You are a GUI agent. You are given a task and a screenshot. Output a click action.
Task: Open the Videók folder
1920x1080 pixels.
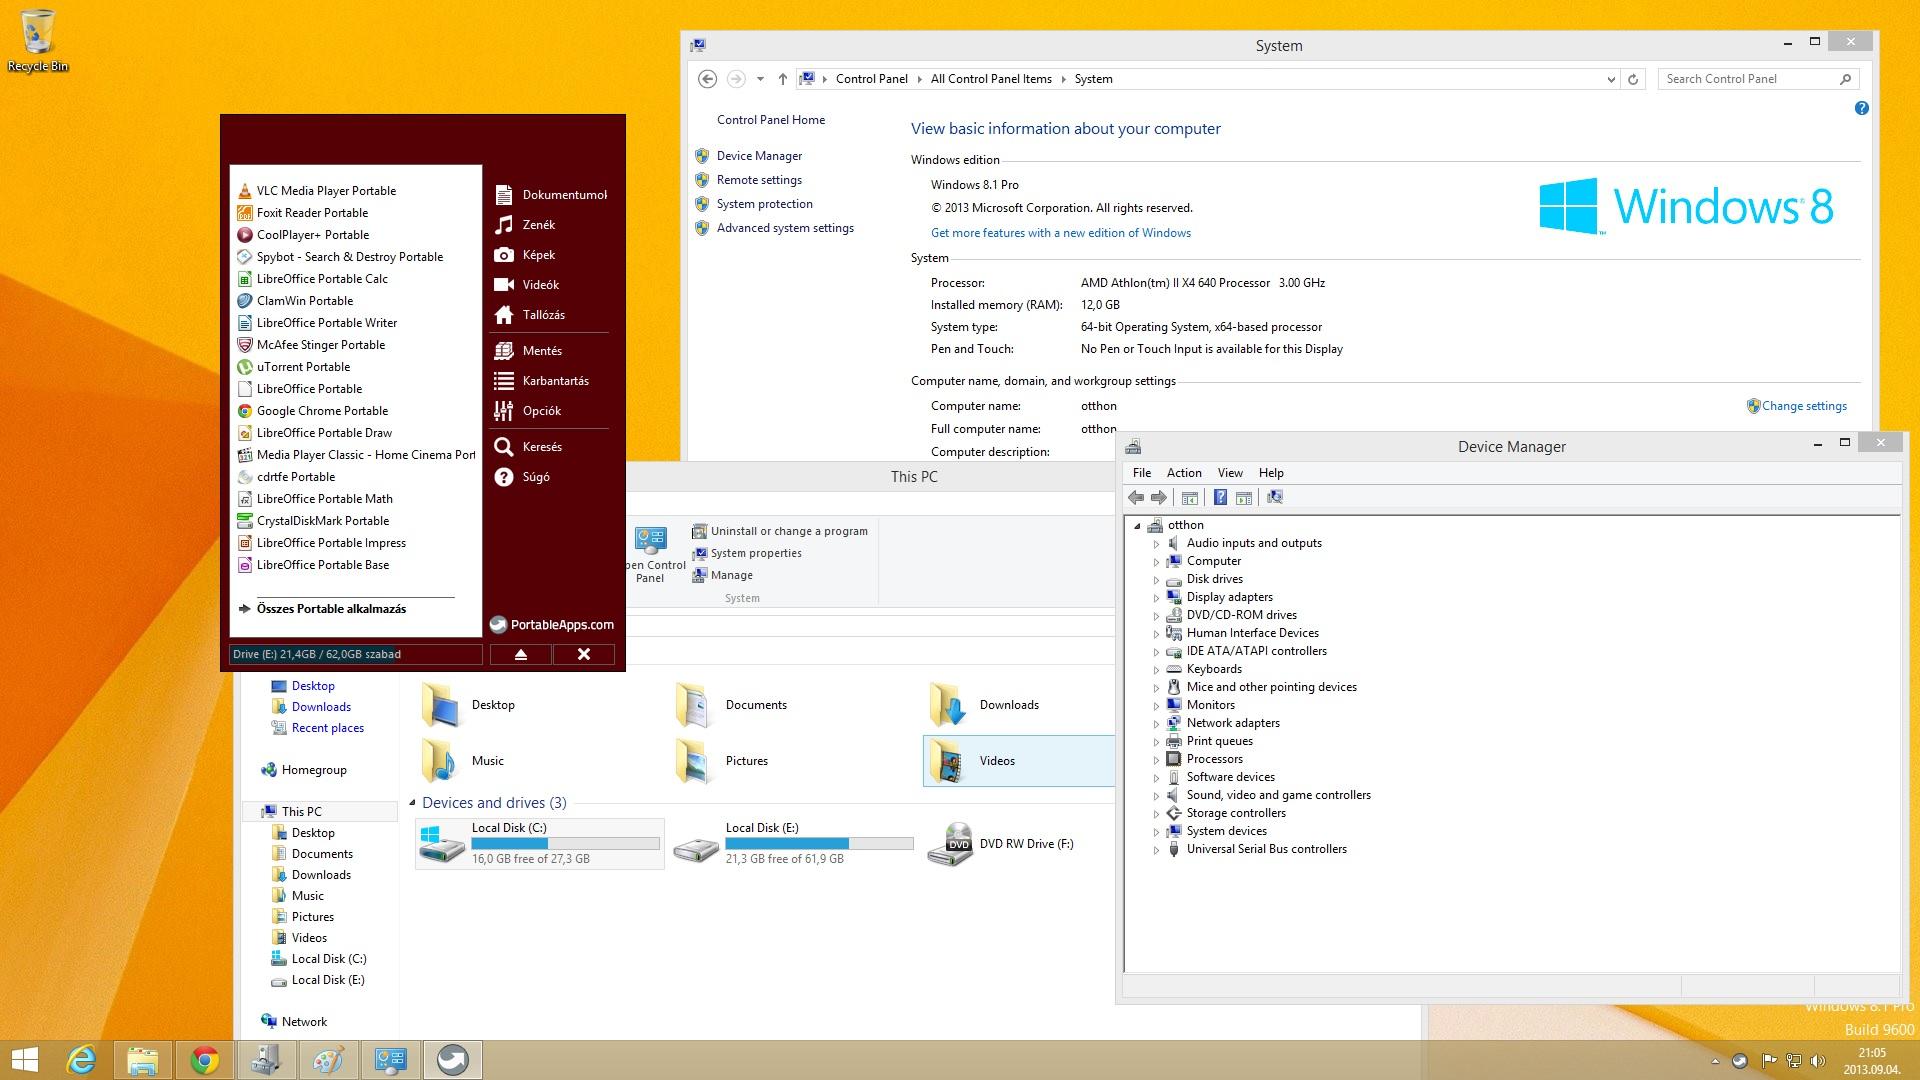[x=527, y=285]
